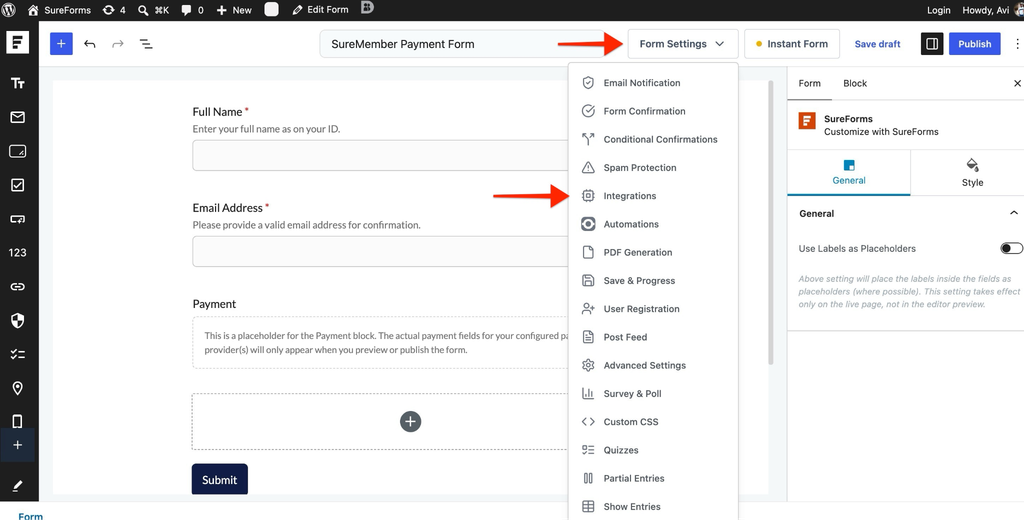The width and height of the screenshot is (1024, 520).
Task: Open the updates indicator showing 4
Action: tap(114, 10)
